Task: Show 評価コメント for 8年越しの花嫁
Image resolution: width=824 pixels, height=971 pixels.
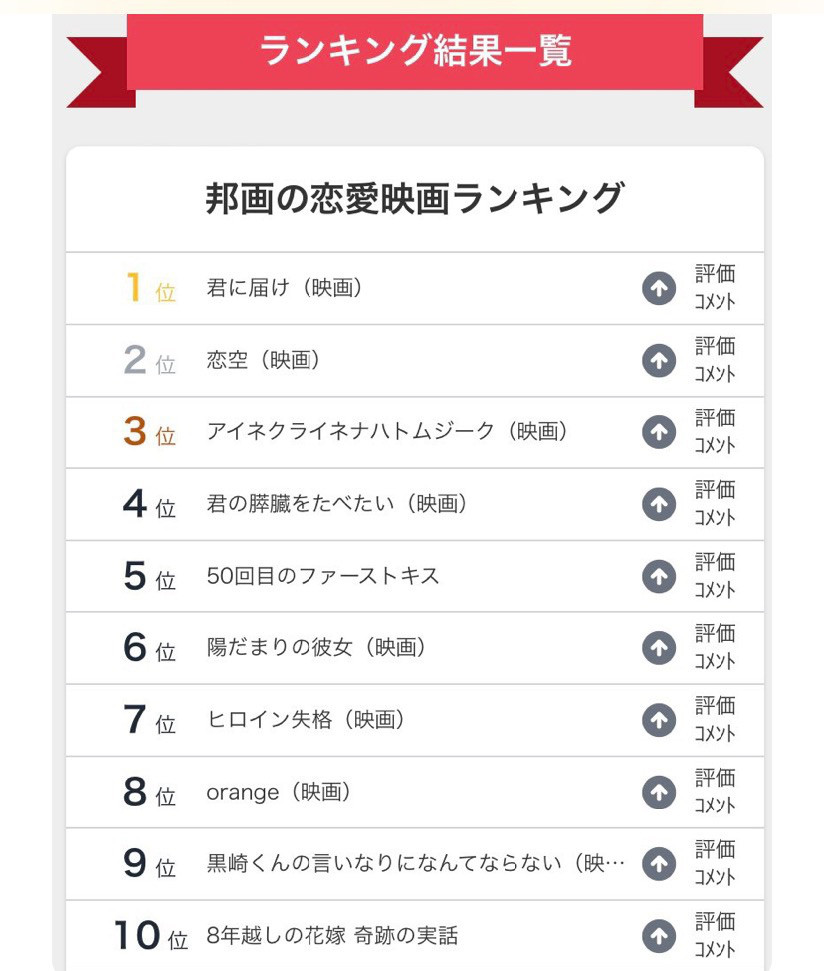Action: [x=715, y=936]
